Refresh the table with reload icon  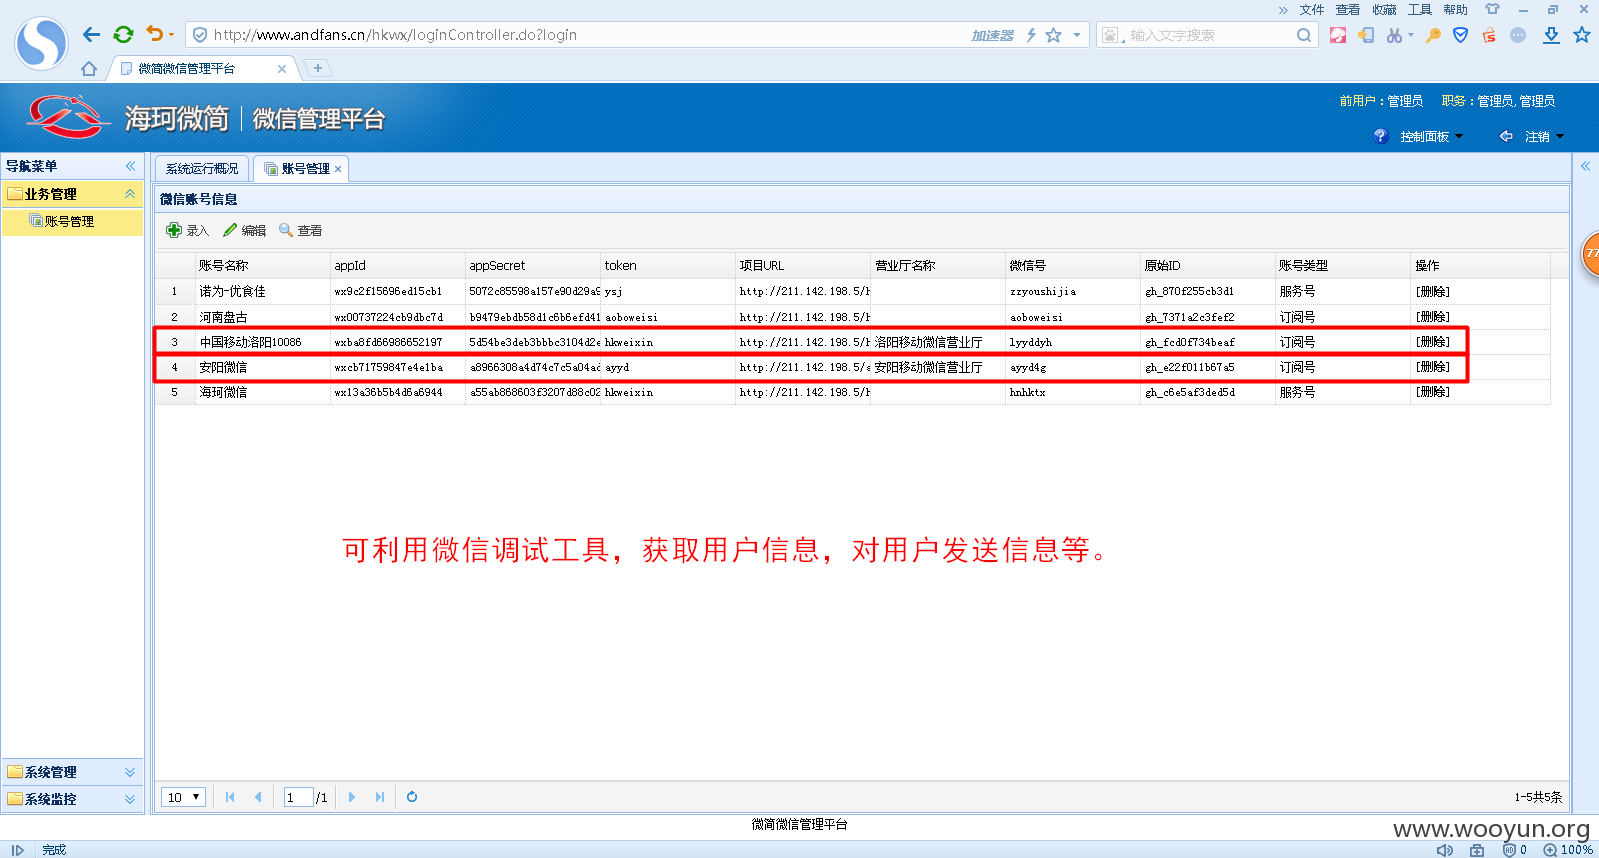click(412, 797)
